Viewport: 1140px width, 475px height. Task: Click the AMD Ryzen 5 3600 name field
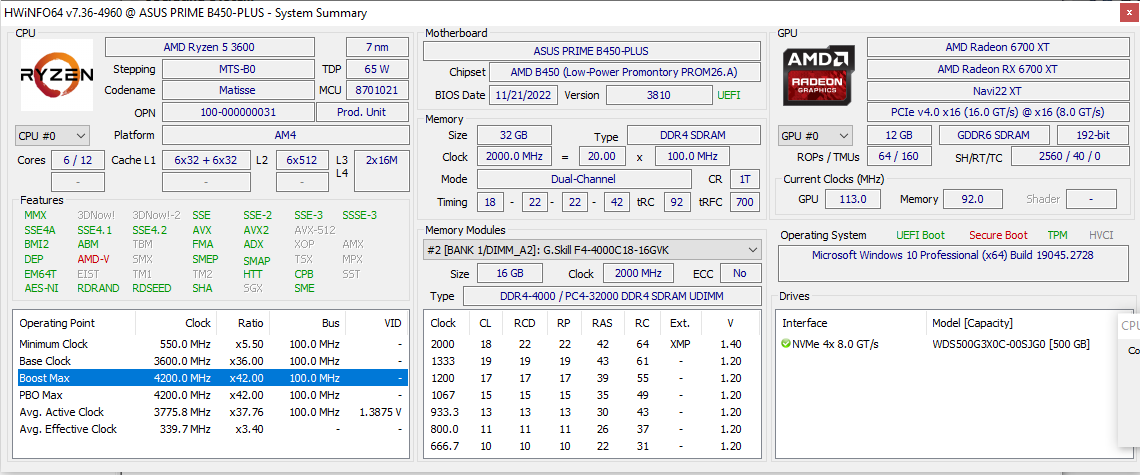(x=209, y=47)
